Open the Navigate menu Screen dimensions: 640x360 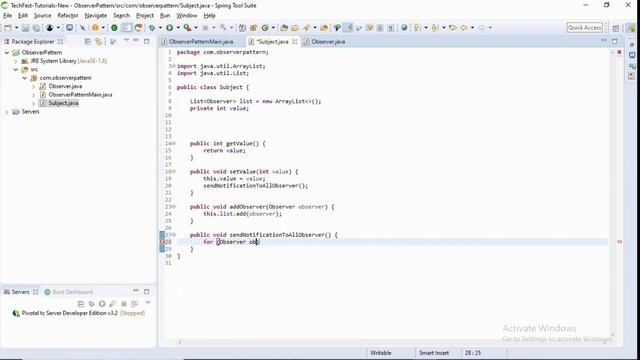coord(96,16)
